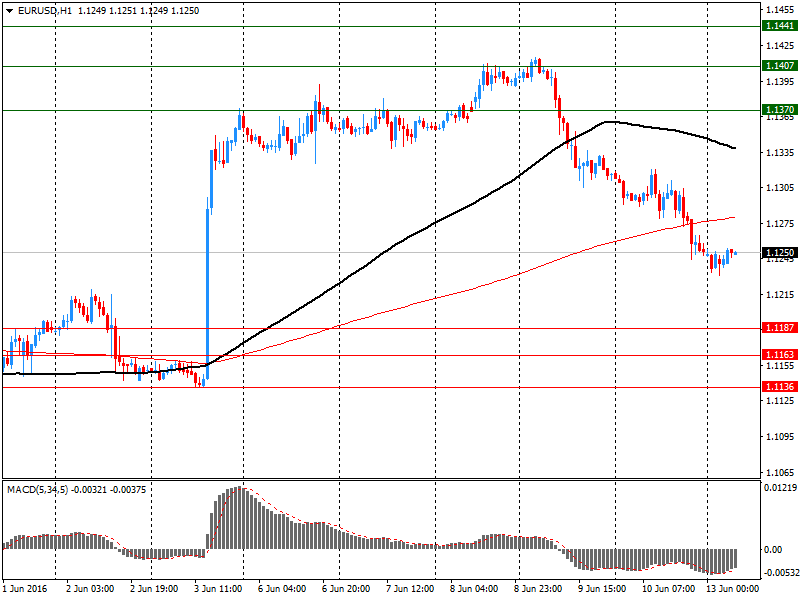Click the 2 Jun 19:00 time label
800x600 pixels.
click(154, 589)
